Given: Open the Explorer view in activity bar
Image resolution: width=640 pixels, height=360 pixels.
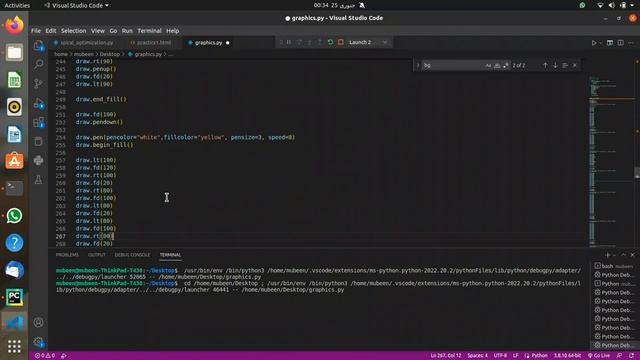Looking at the screenshot, I should [x=38, y=45].
